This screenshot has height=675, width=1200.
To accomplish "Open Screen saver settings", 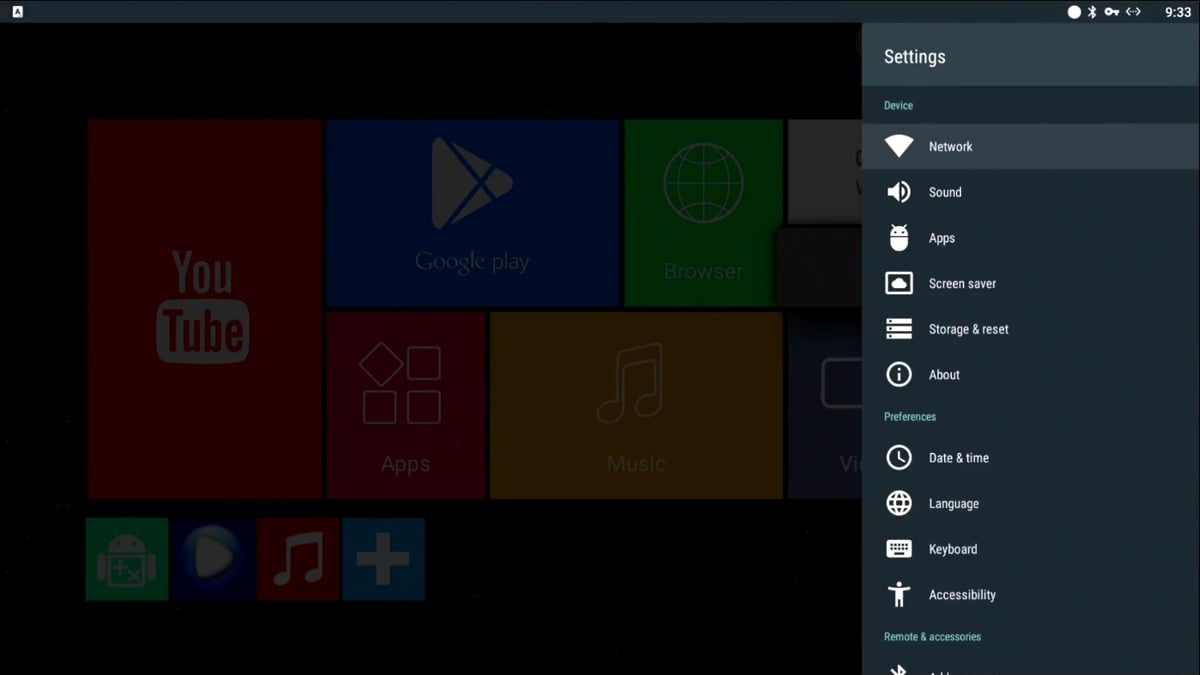I will (x=1031, y=284).
